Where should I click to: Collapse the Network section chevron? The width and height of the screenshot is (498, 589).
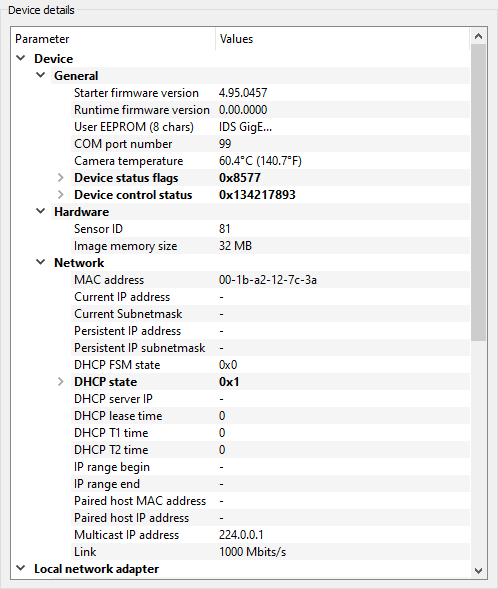[x=41, y=262]
